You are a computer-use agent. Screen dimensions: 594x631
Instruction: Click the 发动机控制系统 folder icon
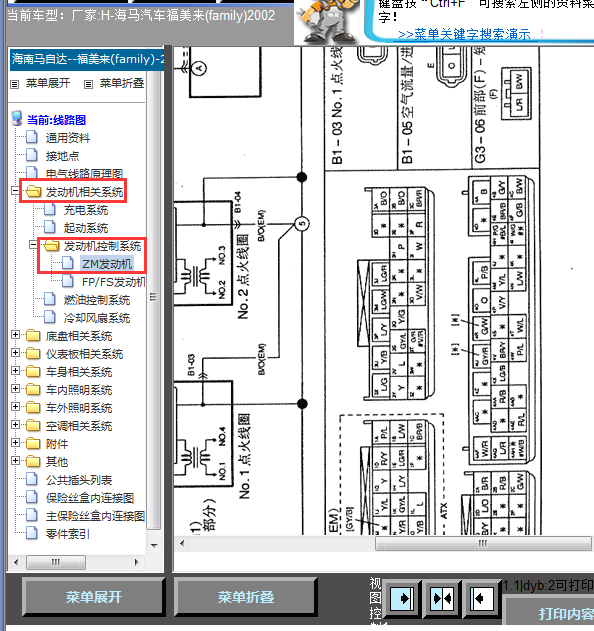pos(52,245)
